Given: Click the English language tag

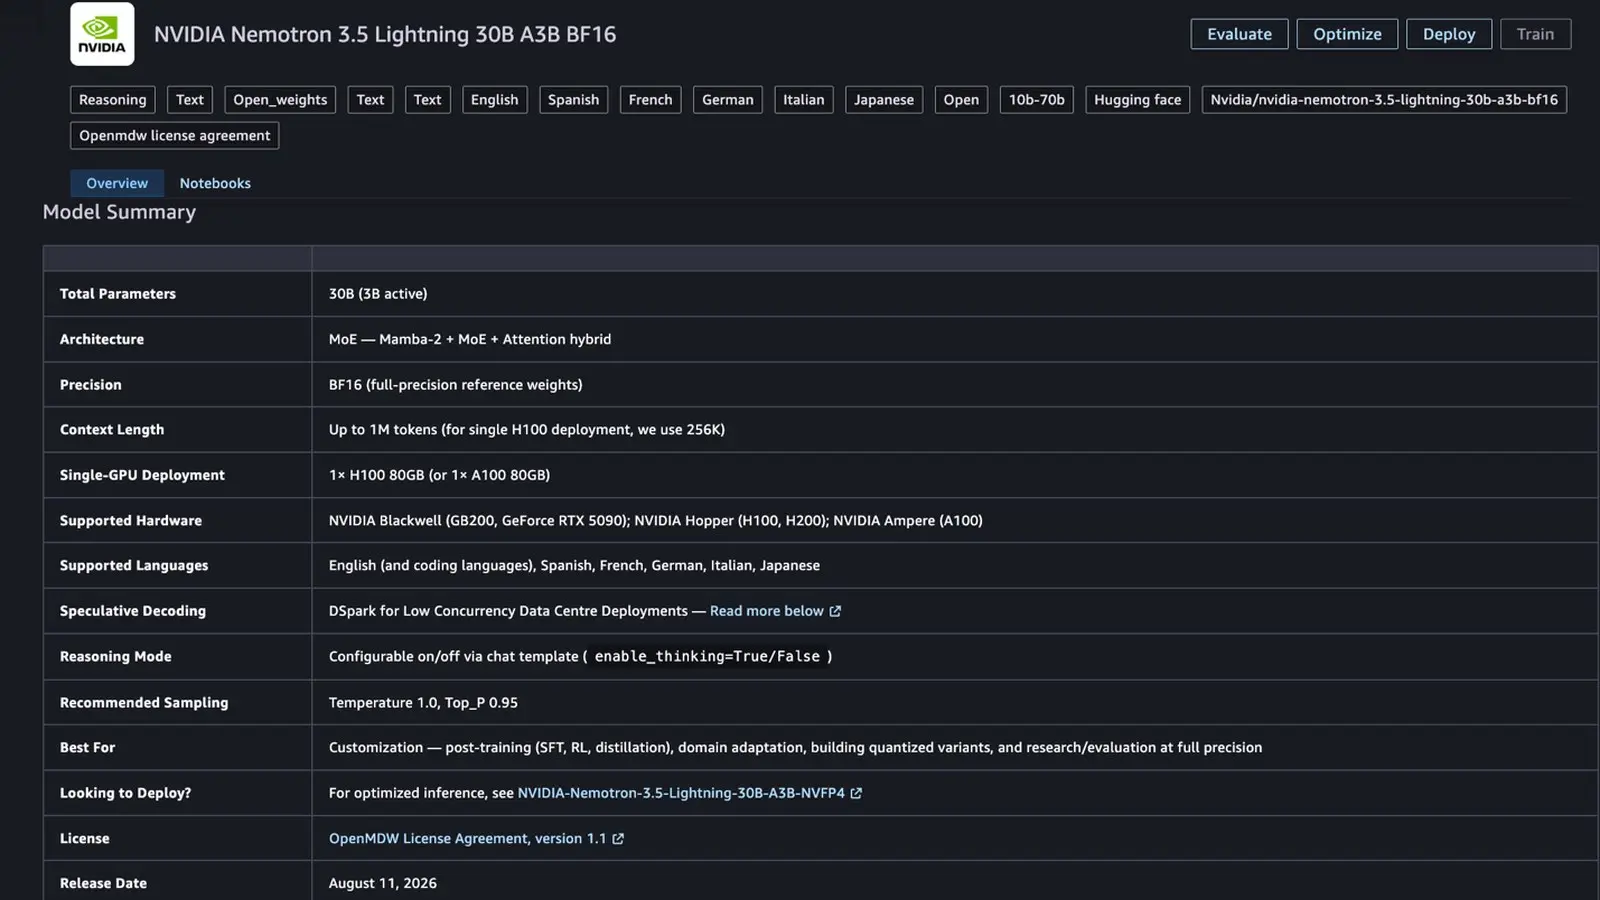Looking at the screenshot, I should (x=495, y=100).
